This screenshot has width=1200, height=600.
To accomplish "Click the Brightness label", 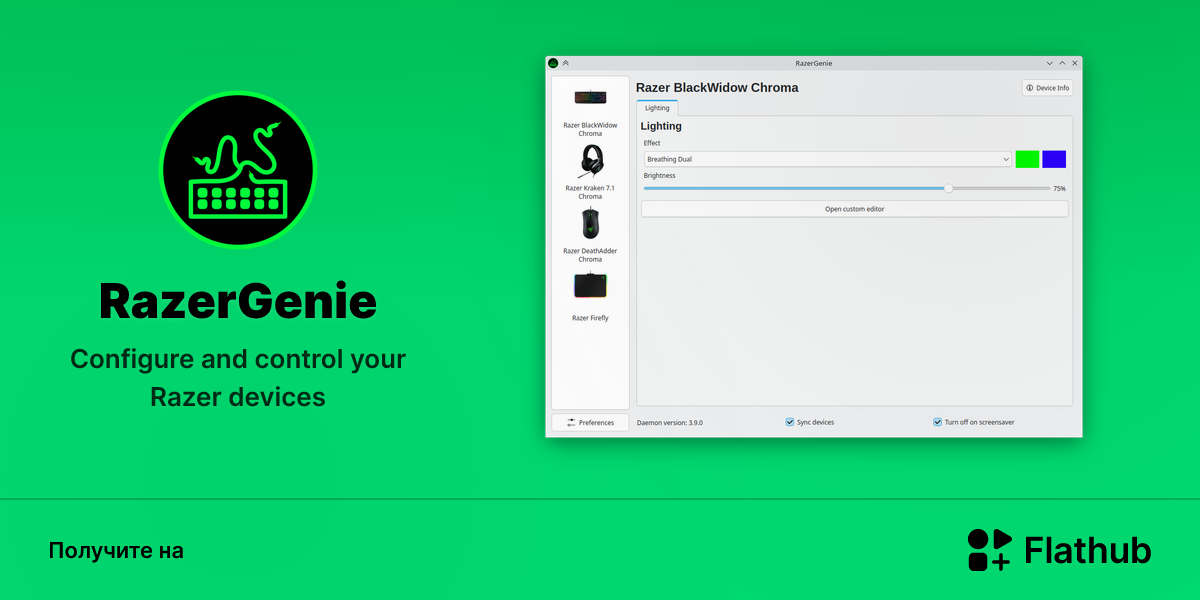I will coord(660,176).
